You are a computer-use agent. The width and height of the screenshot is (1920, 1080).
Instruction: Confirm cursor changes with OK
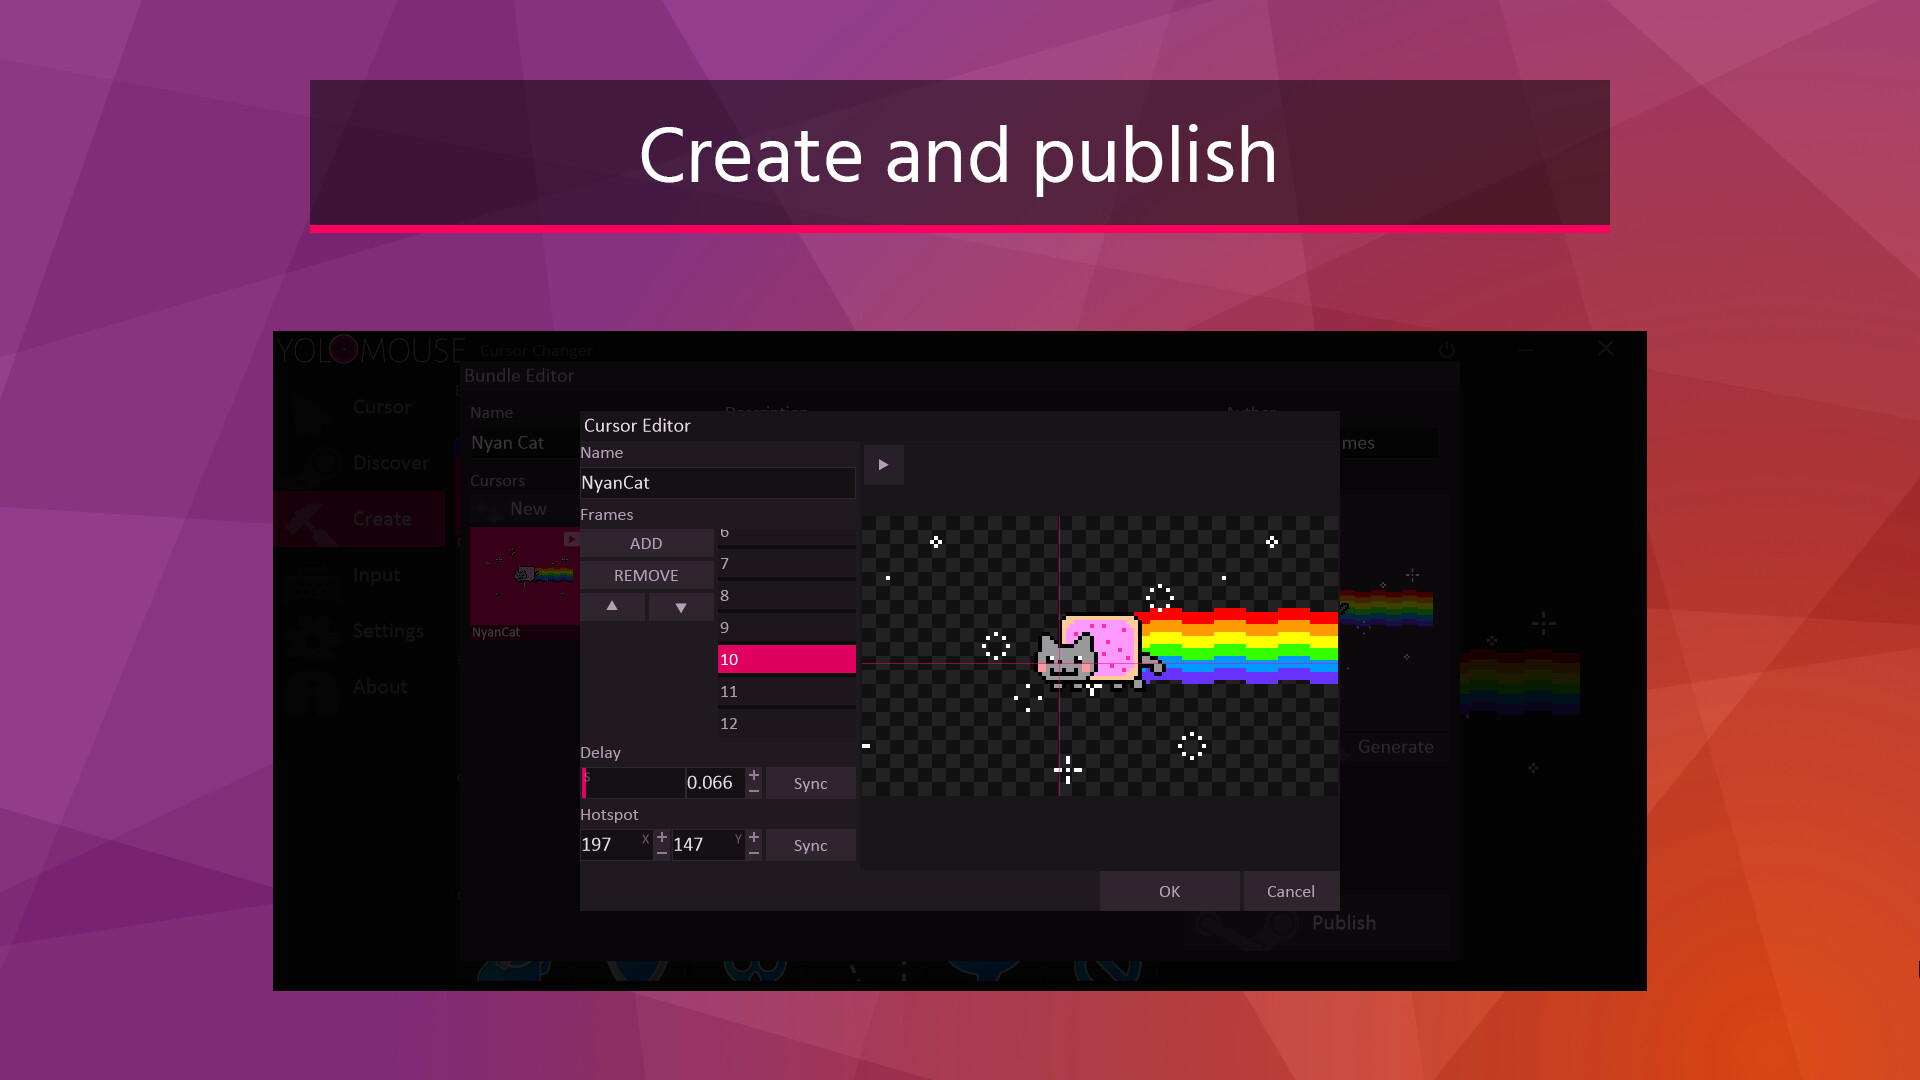[1169, 891]
